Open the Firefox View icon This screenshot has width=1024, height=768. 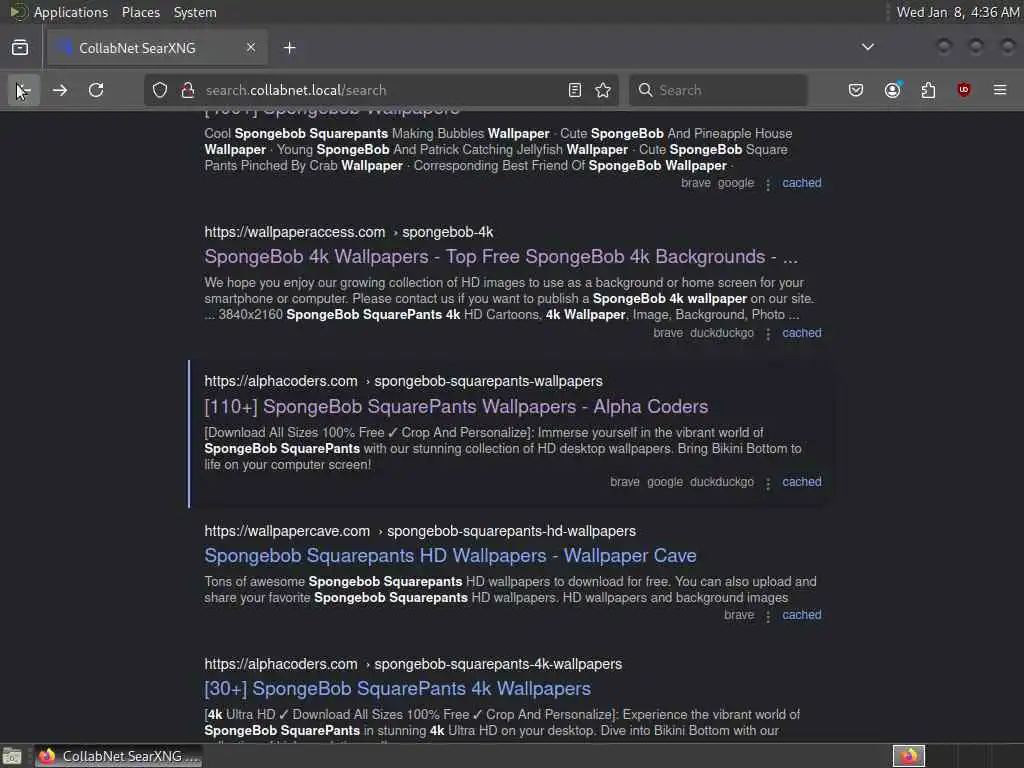(x=20, y=48)
